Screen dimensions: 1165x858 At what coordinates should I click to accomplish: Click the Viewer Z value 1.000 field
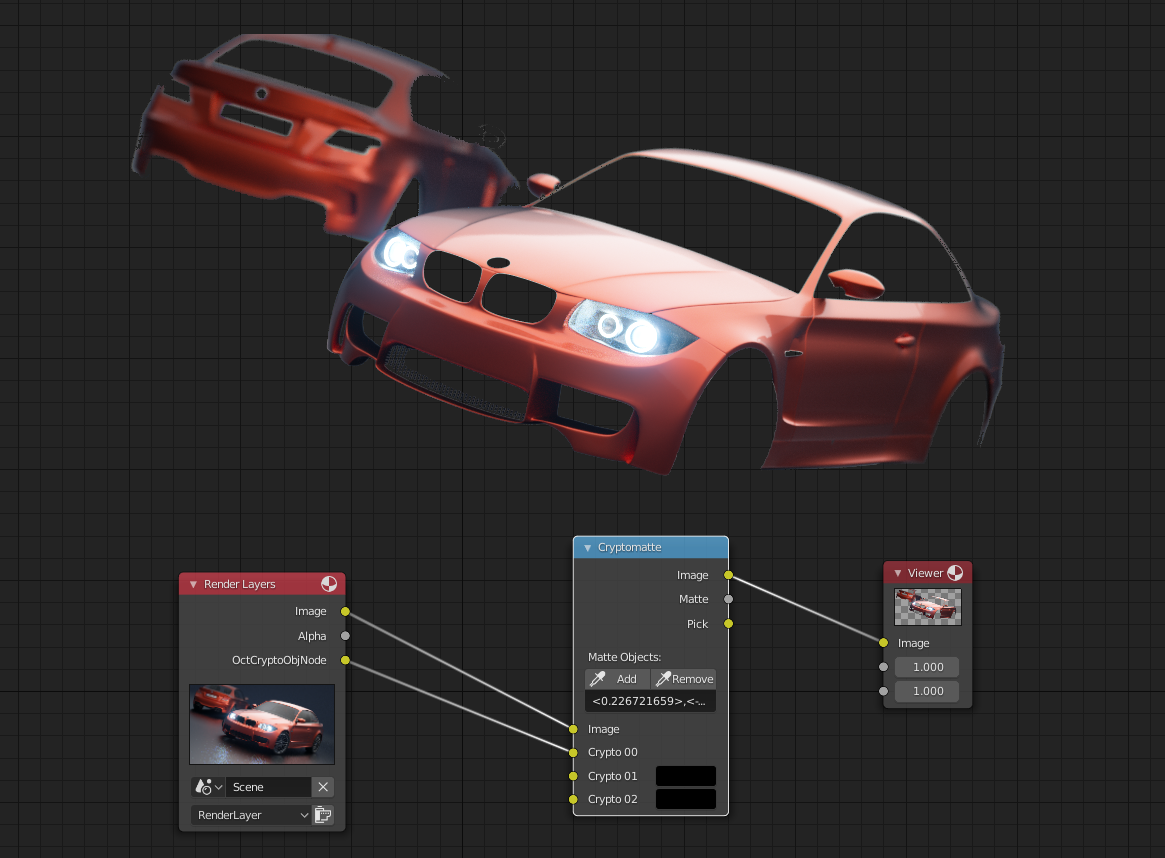click(x=927, y=691)
